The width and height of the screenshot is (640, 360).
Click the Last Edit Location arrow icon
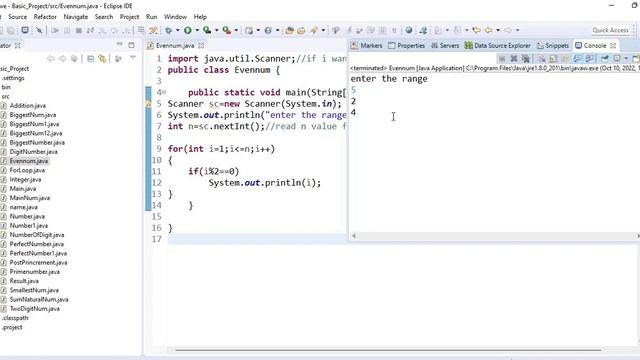pos(476,30)
